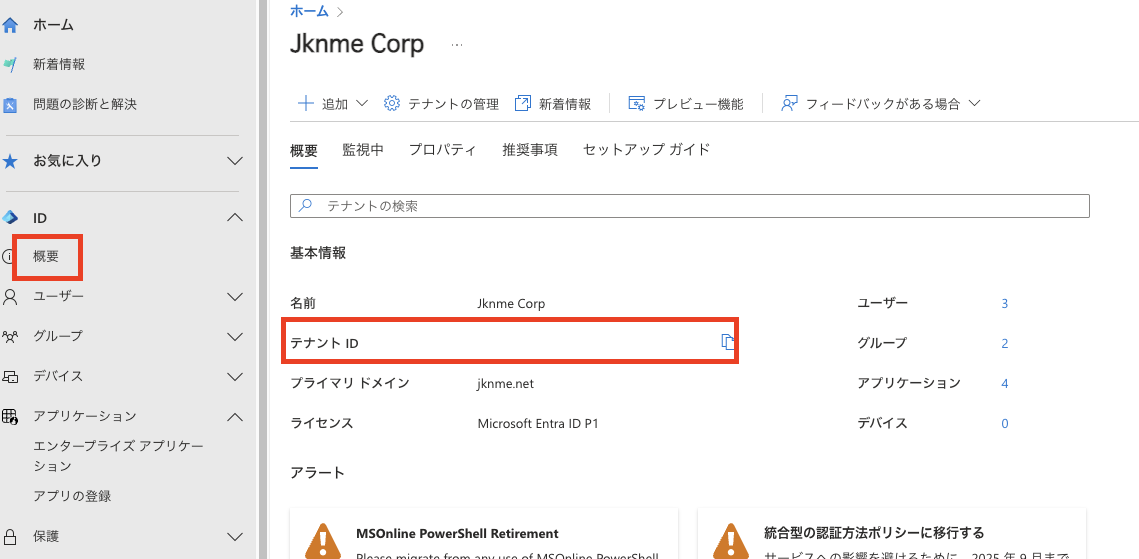Click the ホーム breadcrumb link
The width and height of the screenshot is (1139, 559).
coord(309,11)
